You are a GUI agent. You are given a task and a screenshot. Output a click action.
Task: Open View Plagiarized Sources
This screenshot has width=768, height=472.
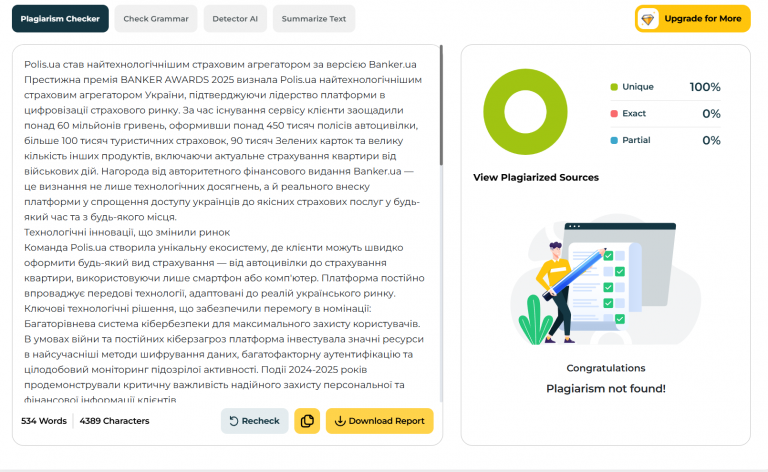(536, 177)
